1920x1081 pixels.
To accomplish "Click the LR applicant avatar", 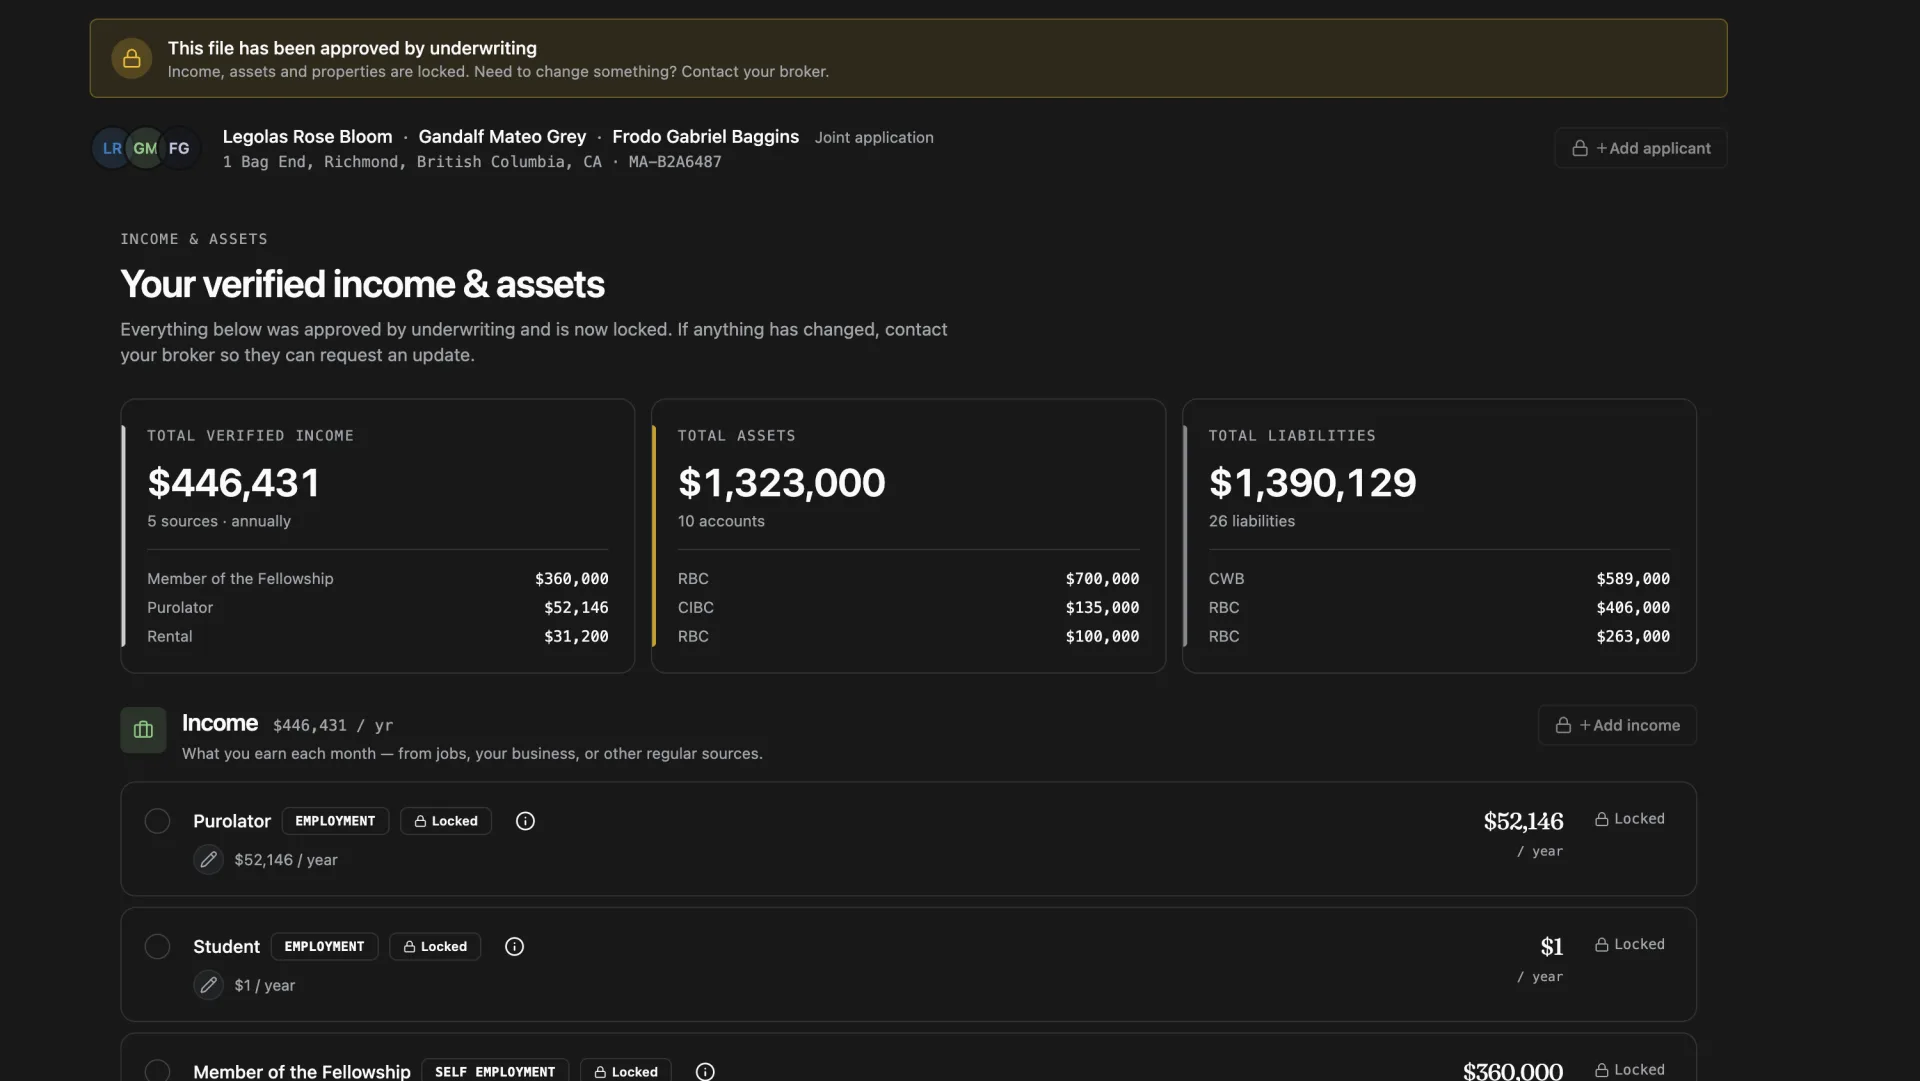I will (111, 148).
